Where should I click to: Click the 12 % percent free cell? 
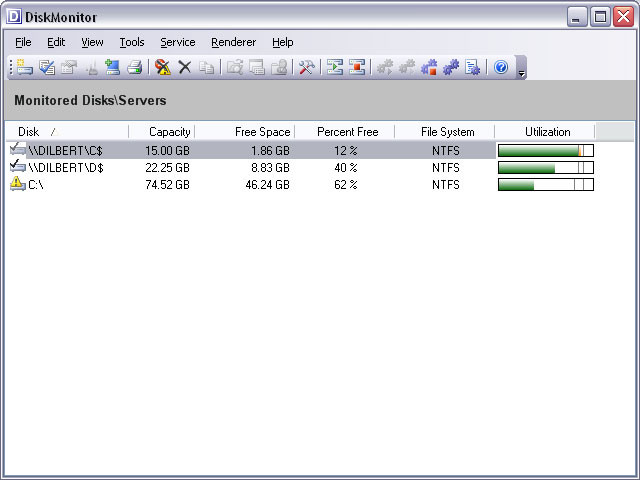pos(346,151)
